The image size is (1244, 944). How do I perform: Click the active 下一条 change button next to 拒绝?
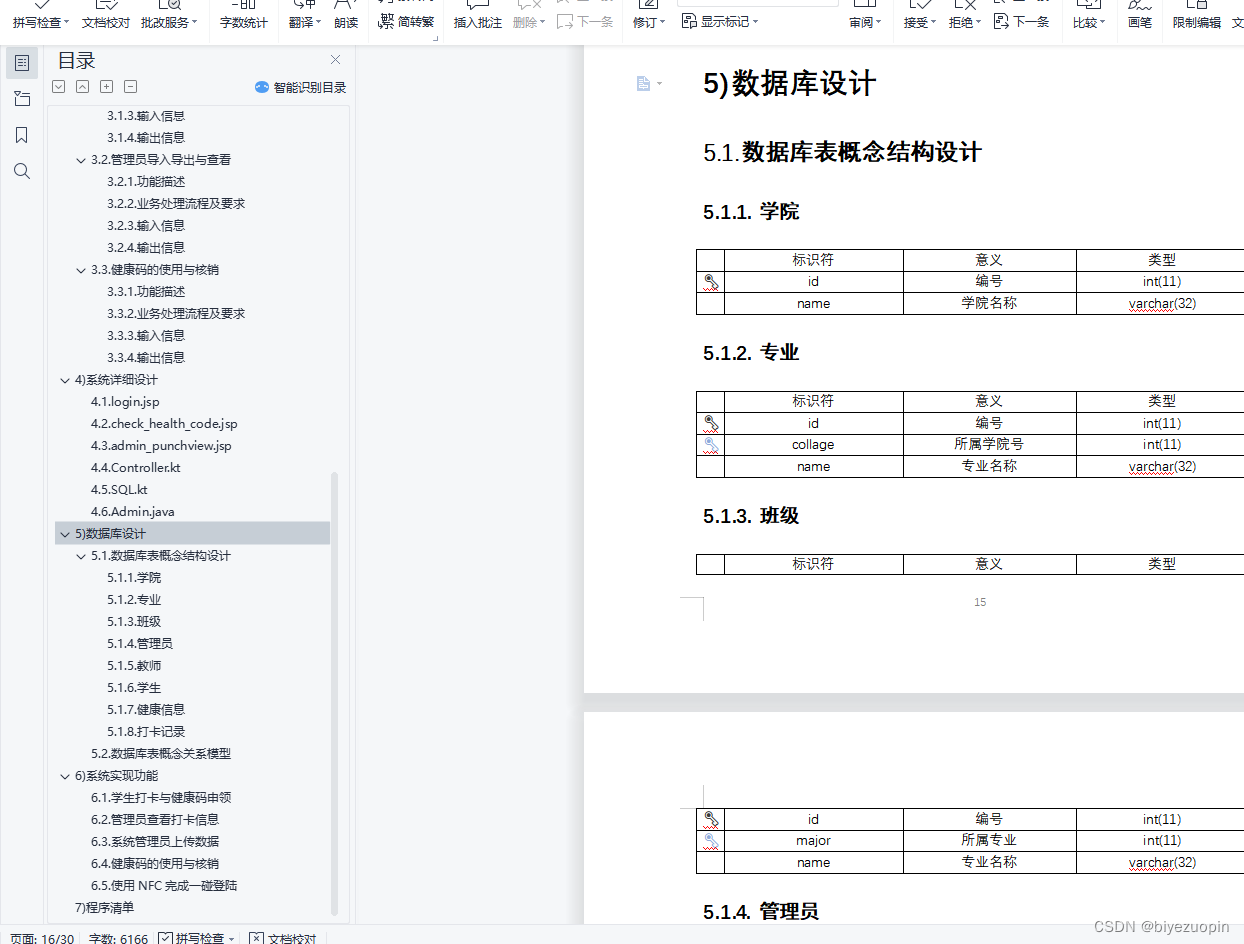point(1022,21)
